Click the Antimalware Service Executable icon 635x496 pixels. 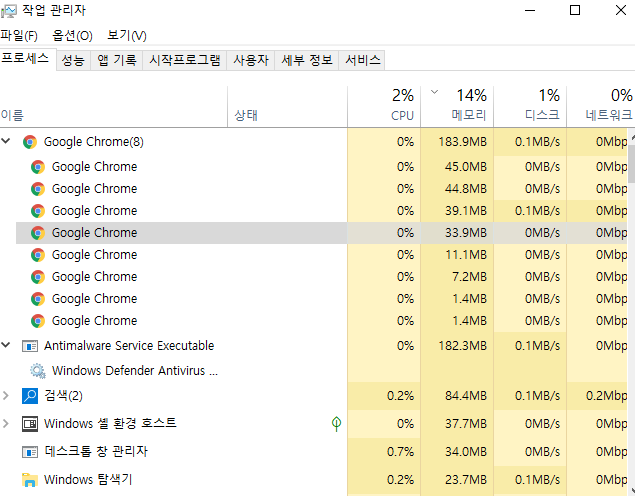pos(30,346)
